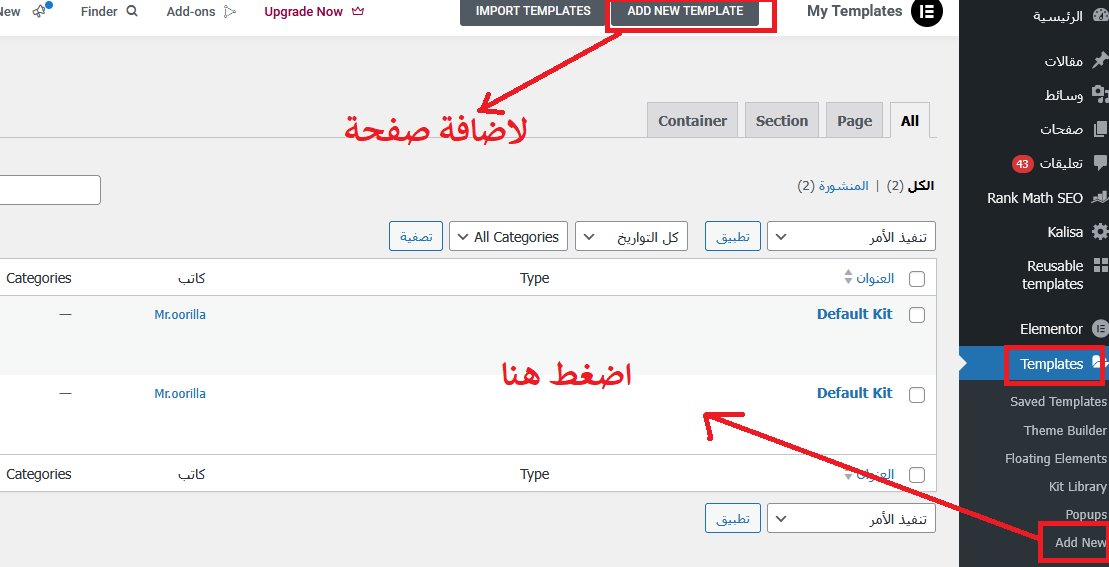Image resolution: width=1109 pixels, height=567 pixels.
Task: Click the comment bubble icon next to تعليقات
Action: (1100, 163)
